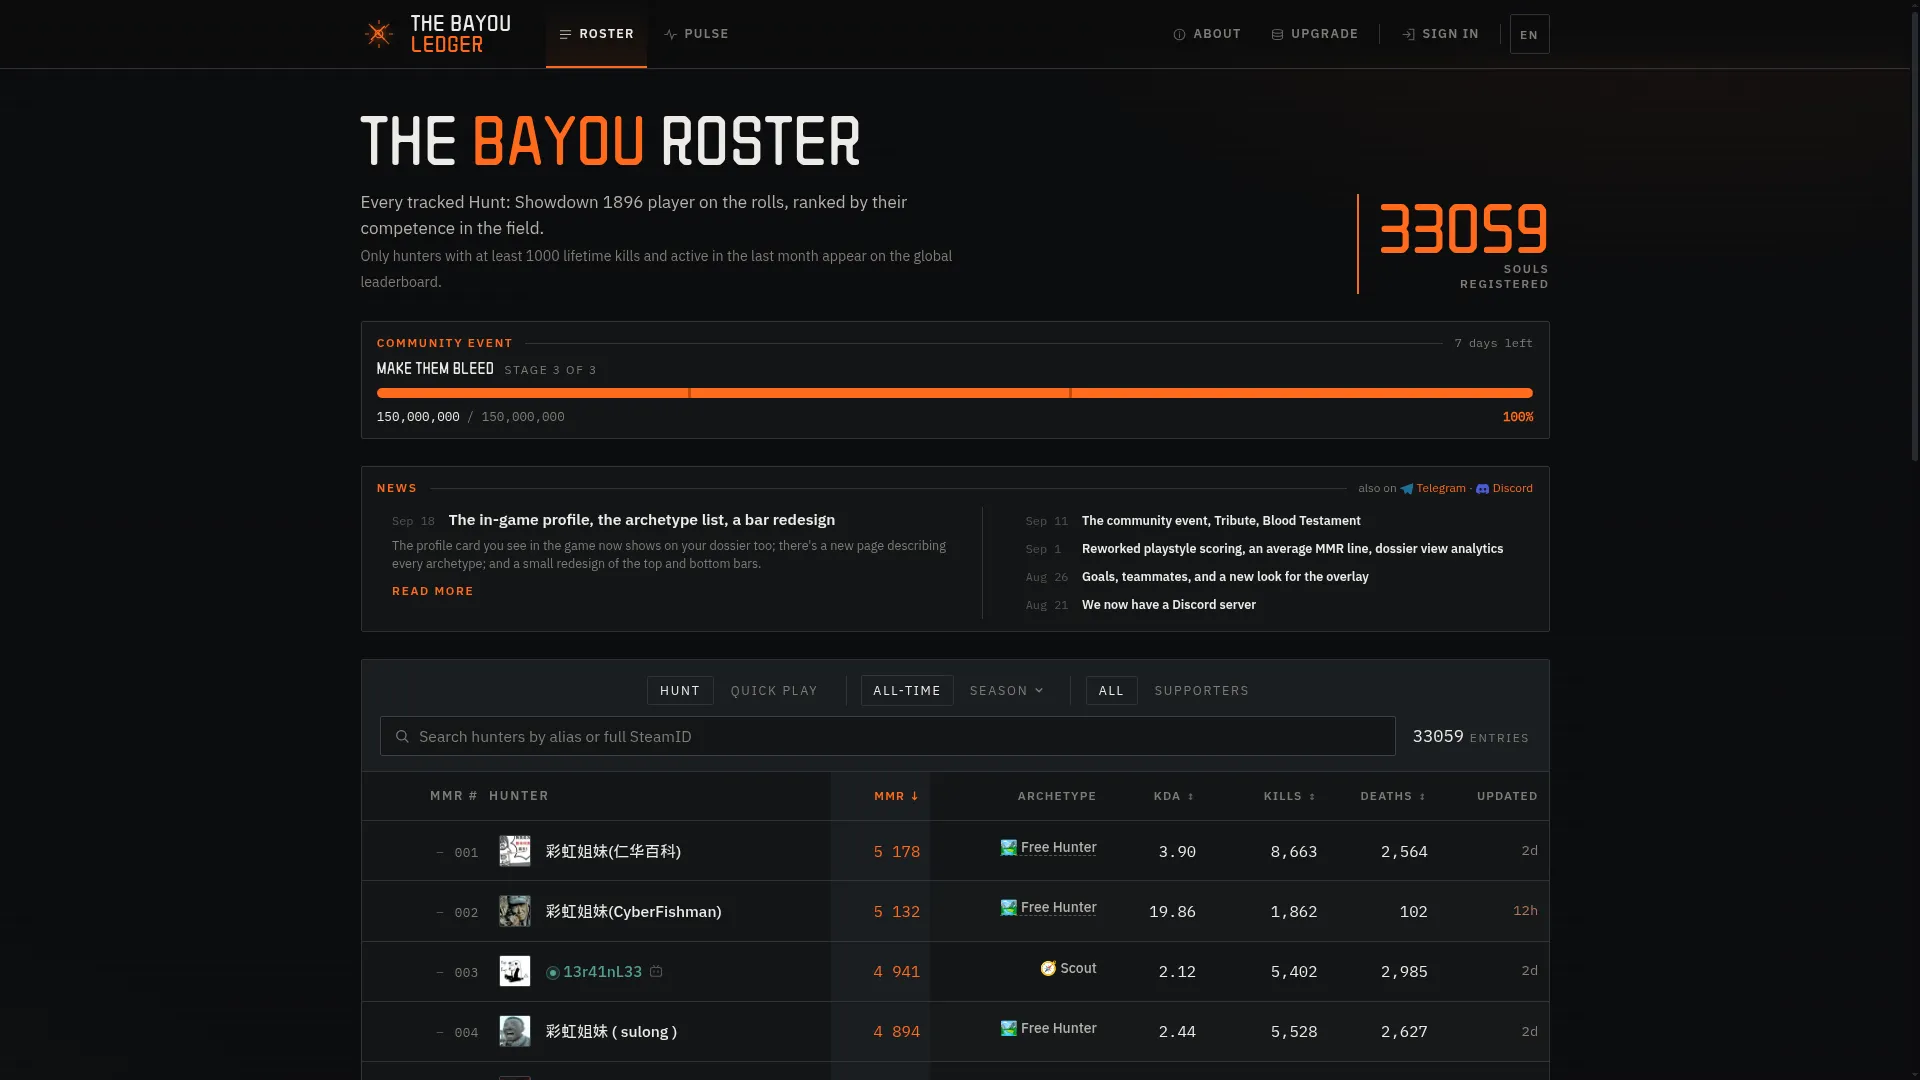1920x1080 pixels.
Task: Sort table by KILLS column
Action: coord(1290,797)
